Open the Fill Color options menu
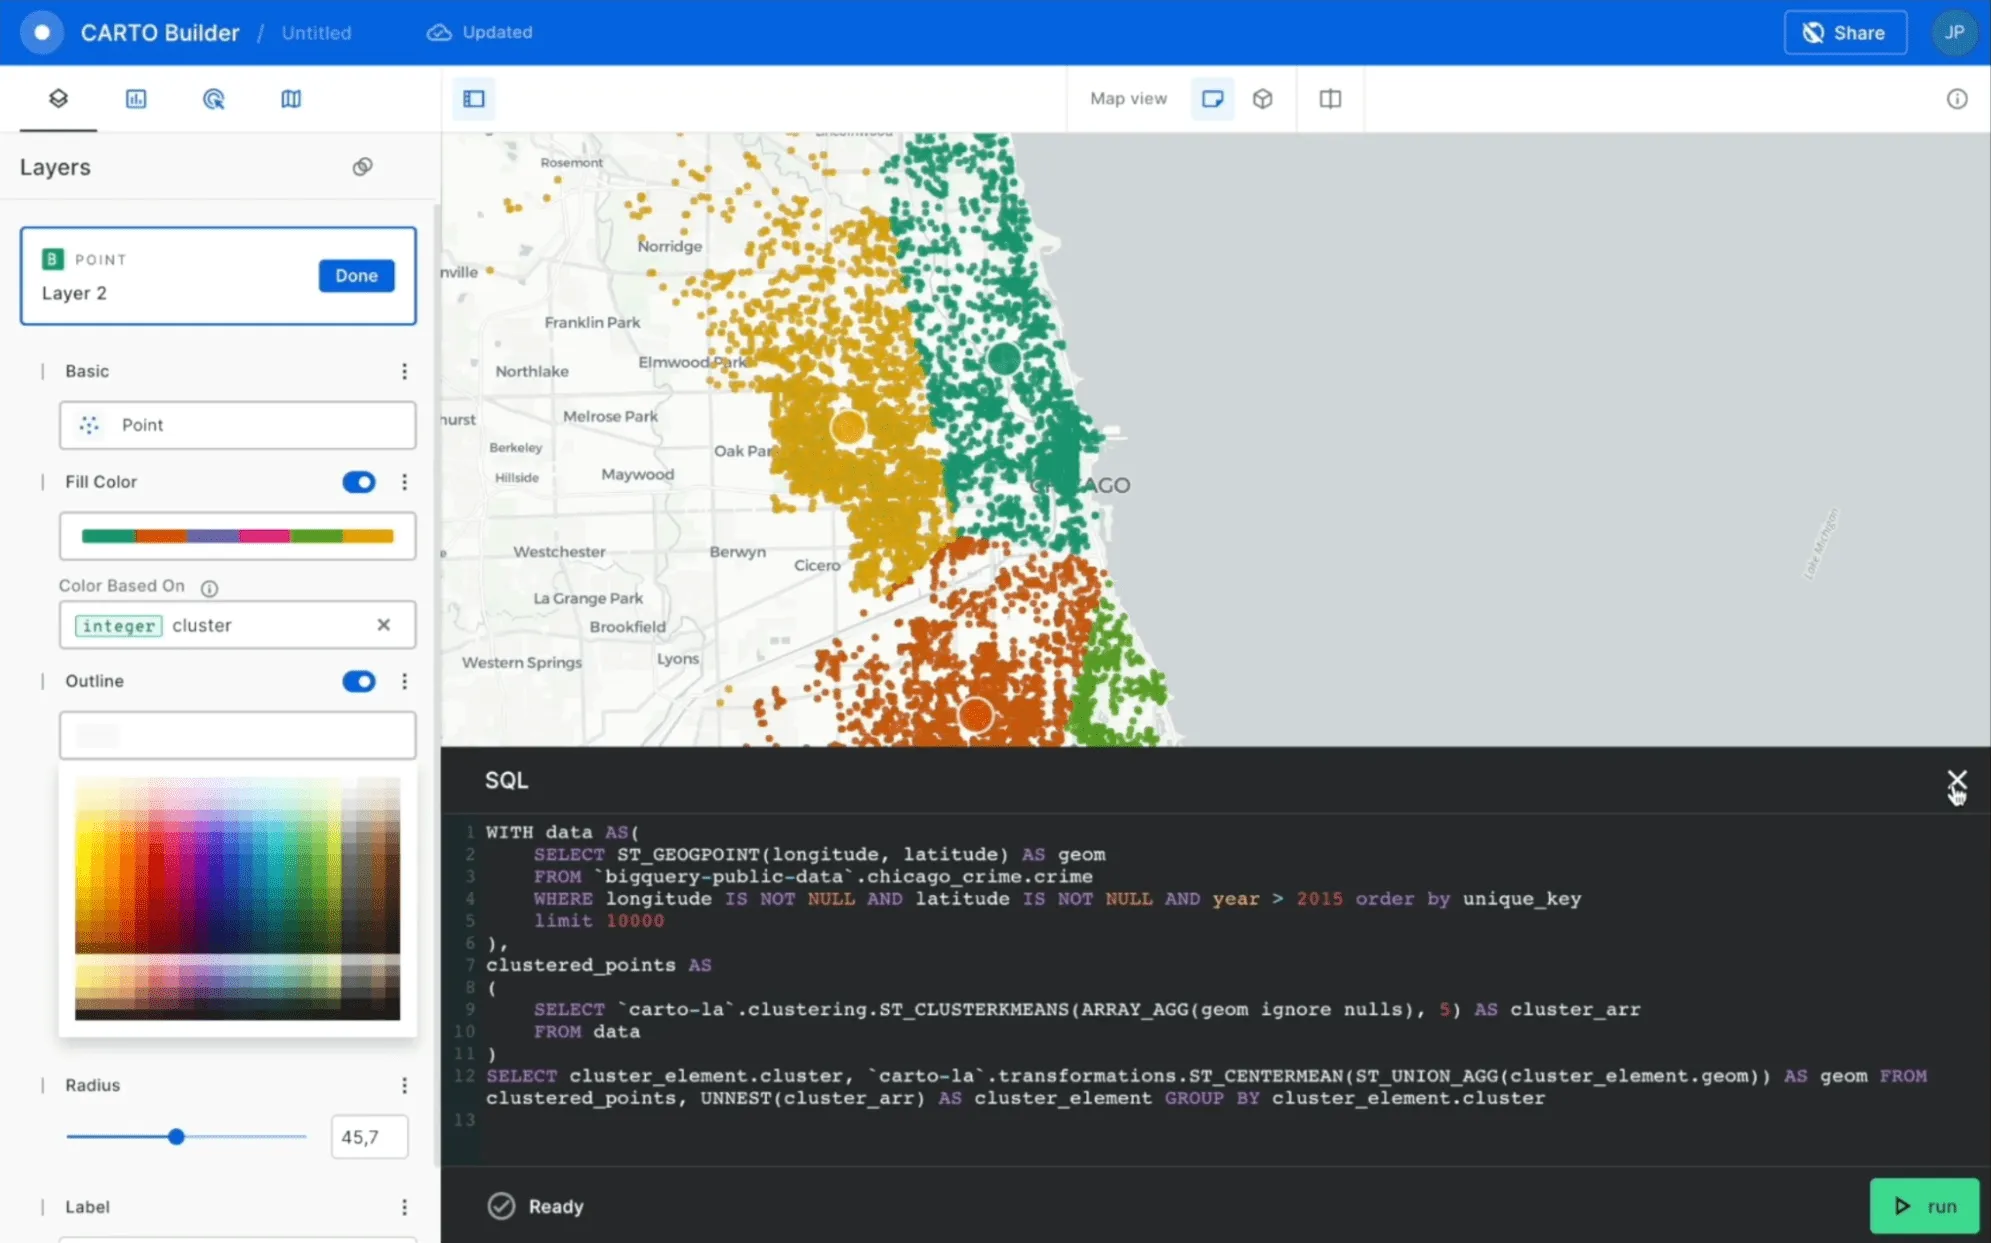The height and width of the screenshot is (1244, 1991). [x=404, y=482]
